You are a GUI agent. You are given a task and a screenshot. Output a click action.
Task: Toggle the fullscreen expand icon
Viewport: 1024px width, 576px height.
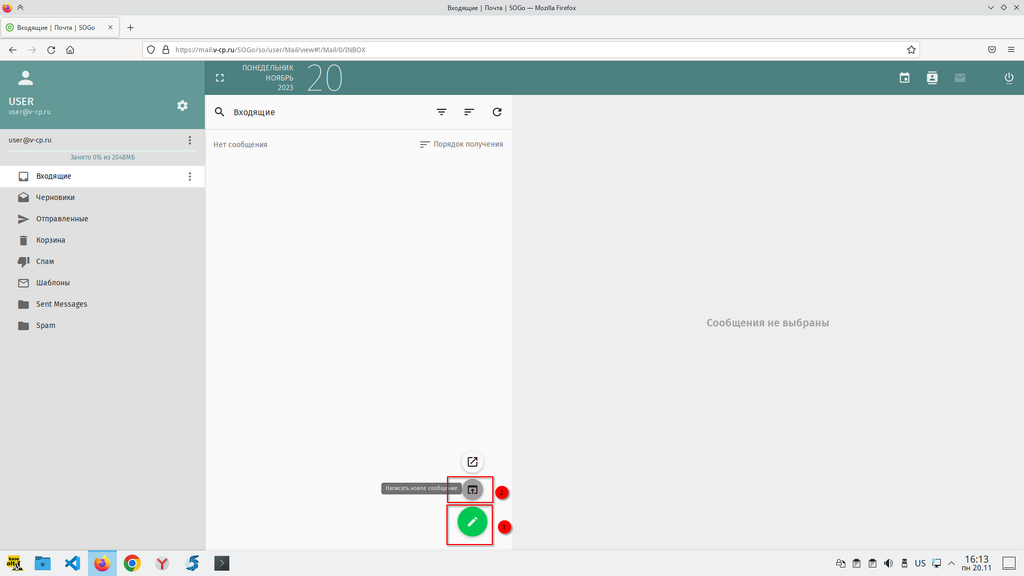pyautogui.click(x=220, y=78)
